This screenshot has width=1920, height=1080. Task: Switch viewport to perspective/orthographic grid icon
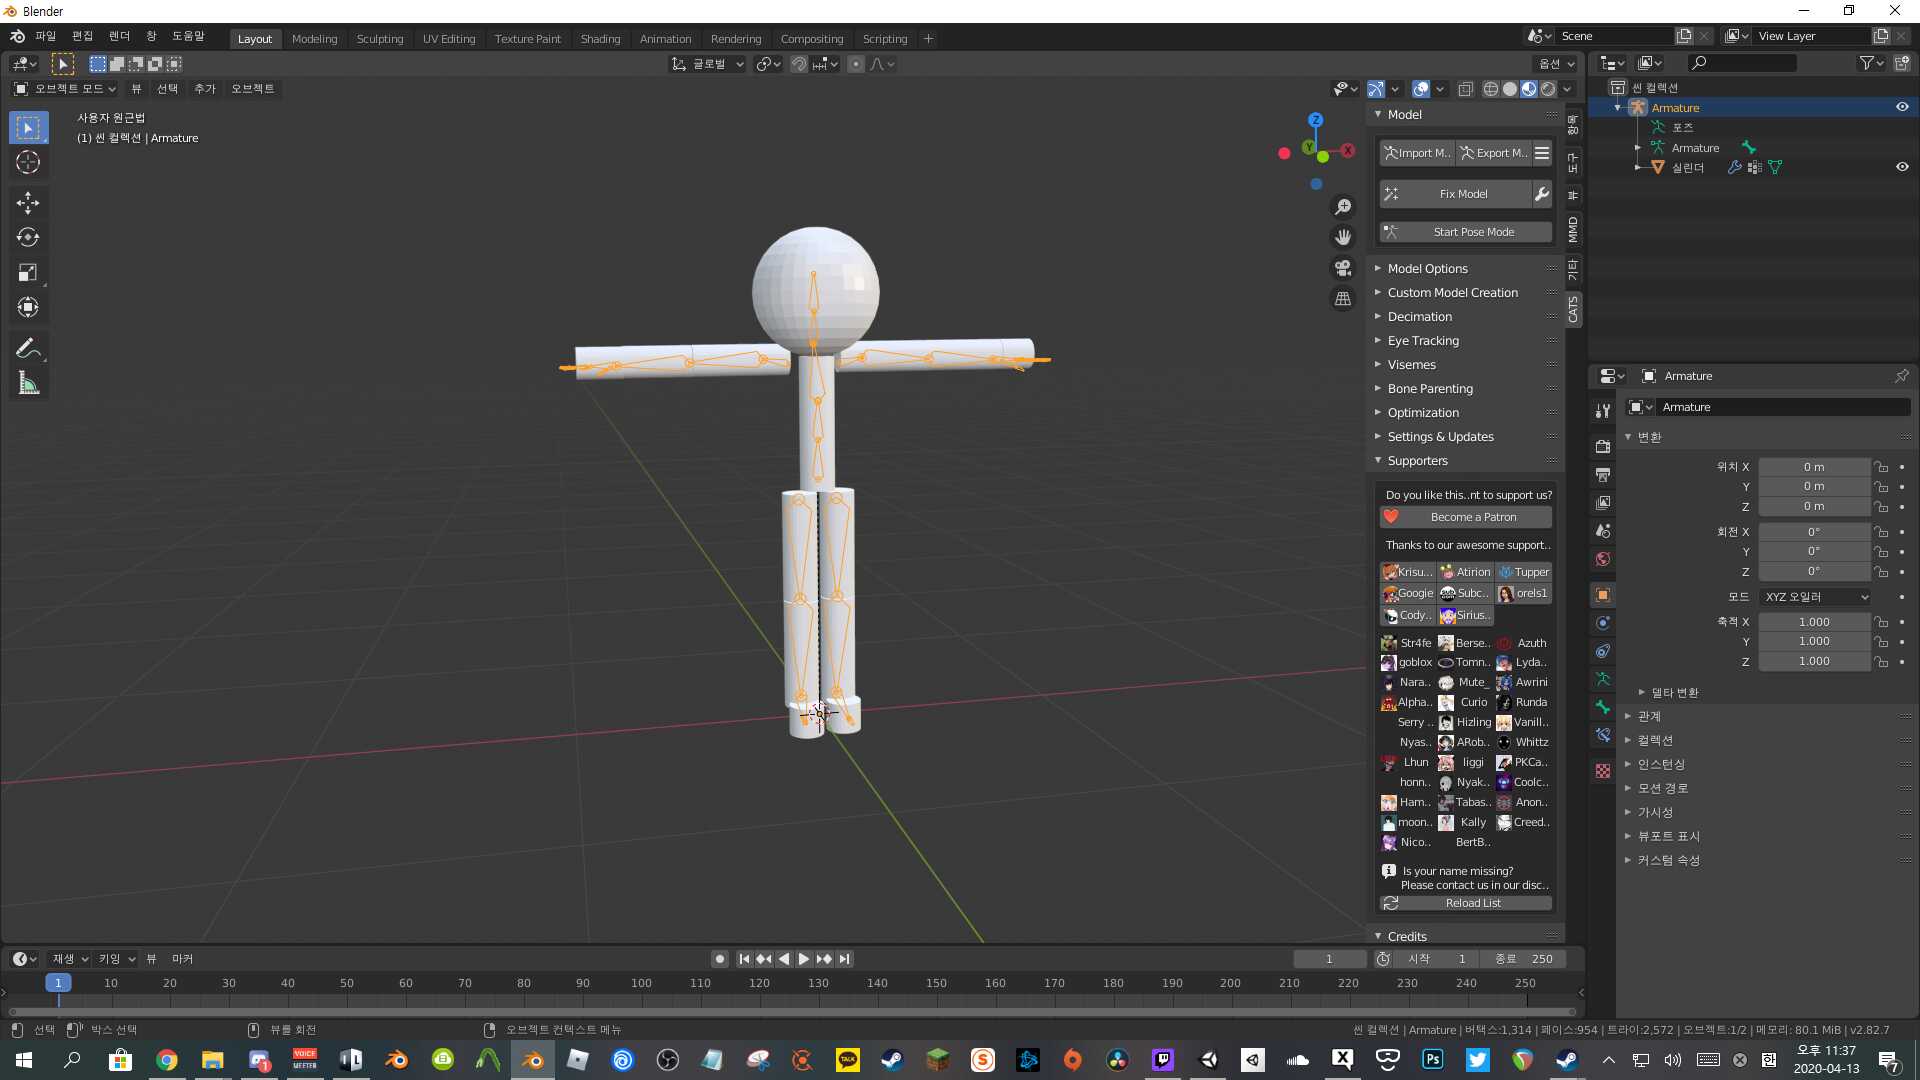point(1343,299)
